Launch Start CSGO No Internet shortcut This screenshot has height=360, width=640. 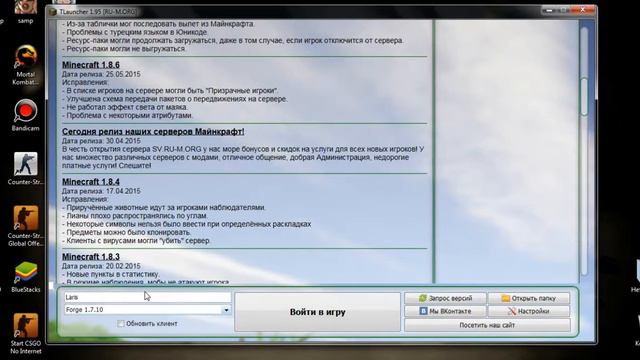pyautogui.click(x=25, y=333)
